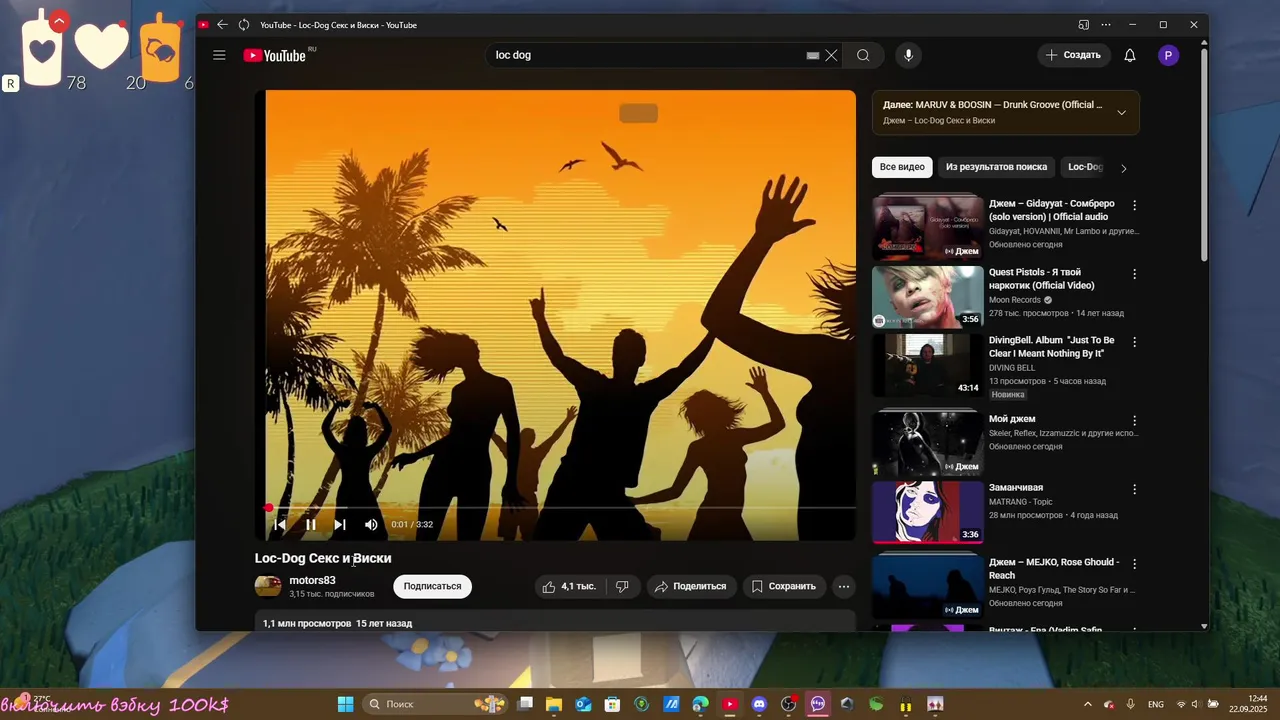Seek using the video progress bar
This screenshot has width=1280, height=720.
click(560, 508)
